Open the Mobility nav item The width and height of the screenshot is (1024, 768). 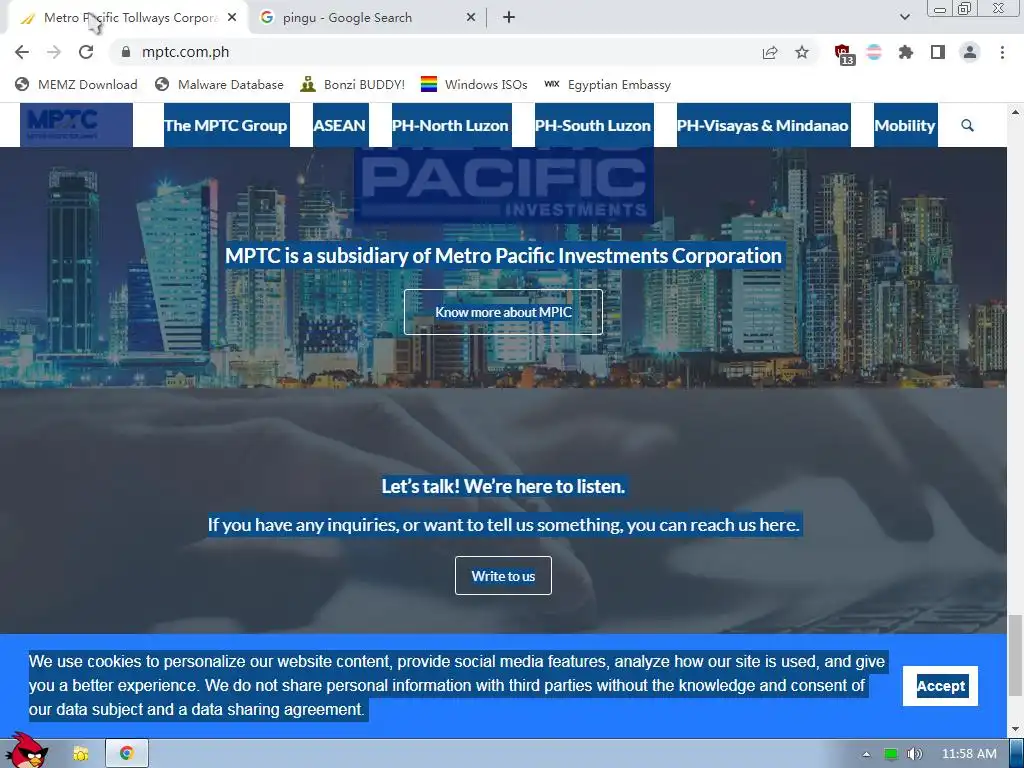pyautogui.click(x=905, y=125)
